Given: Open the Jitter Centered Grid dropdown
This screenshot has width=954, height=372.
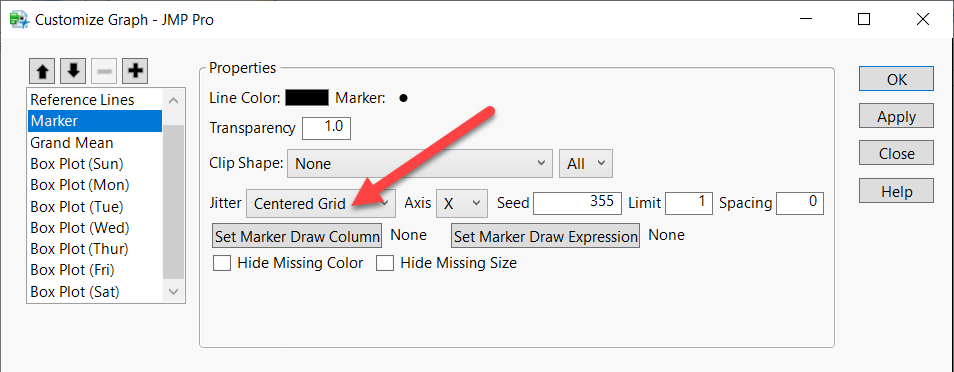Looking at the screenshot, I should point(321,203).
